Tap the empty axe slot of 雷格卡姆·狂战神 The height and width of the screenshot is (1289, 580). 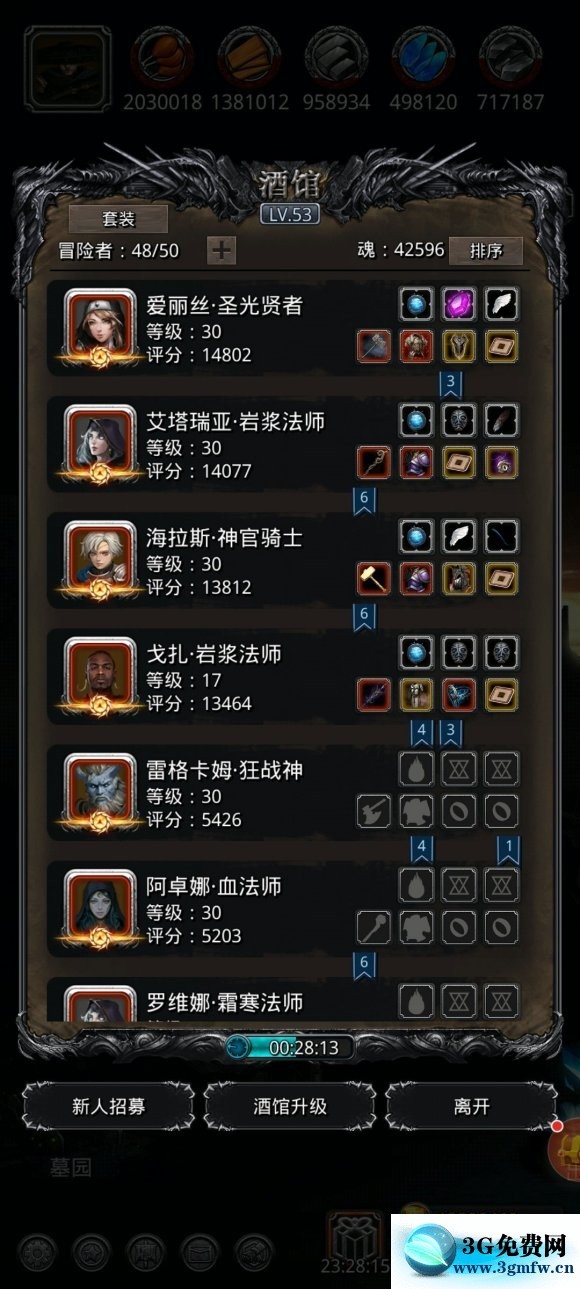[374, 811]
